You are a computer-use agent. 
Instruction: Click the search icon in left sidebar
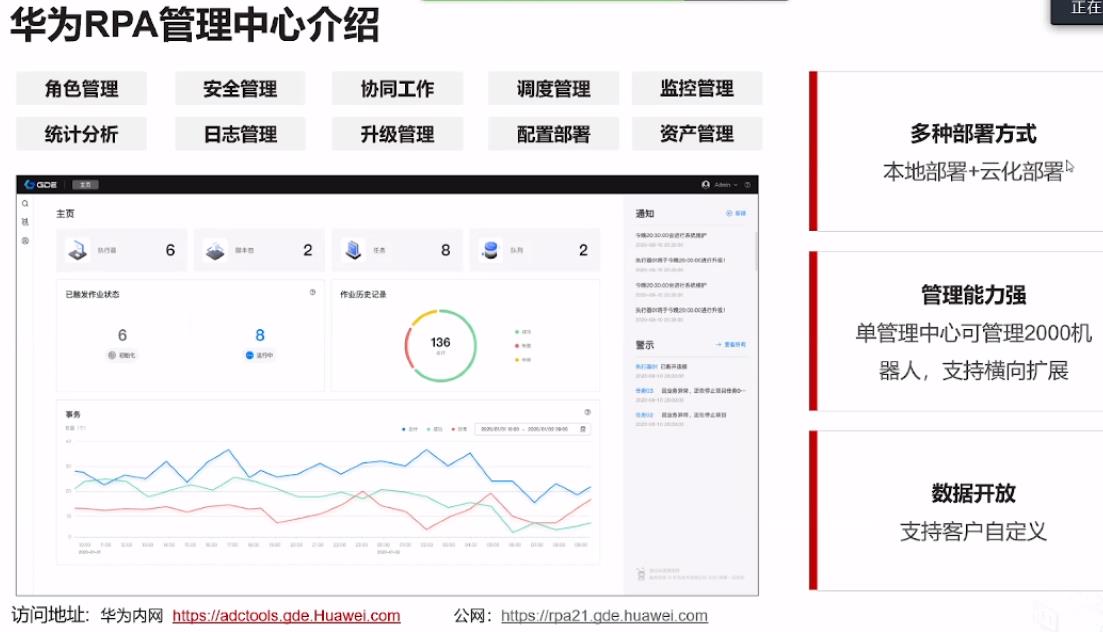tap(25, 203)
